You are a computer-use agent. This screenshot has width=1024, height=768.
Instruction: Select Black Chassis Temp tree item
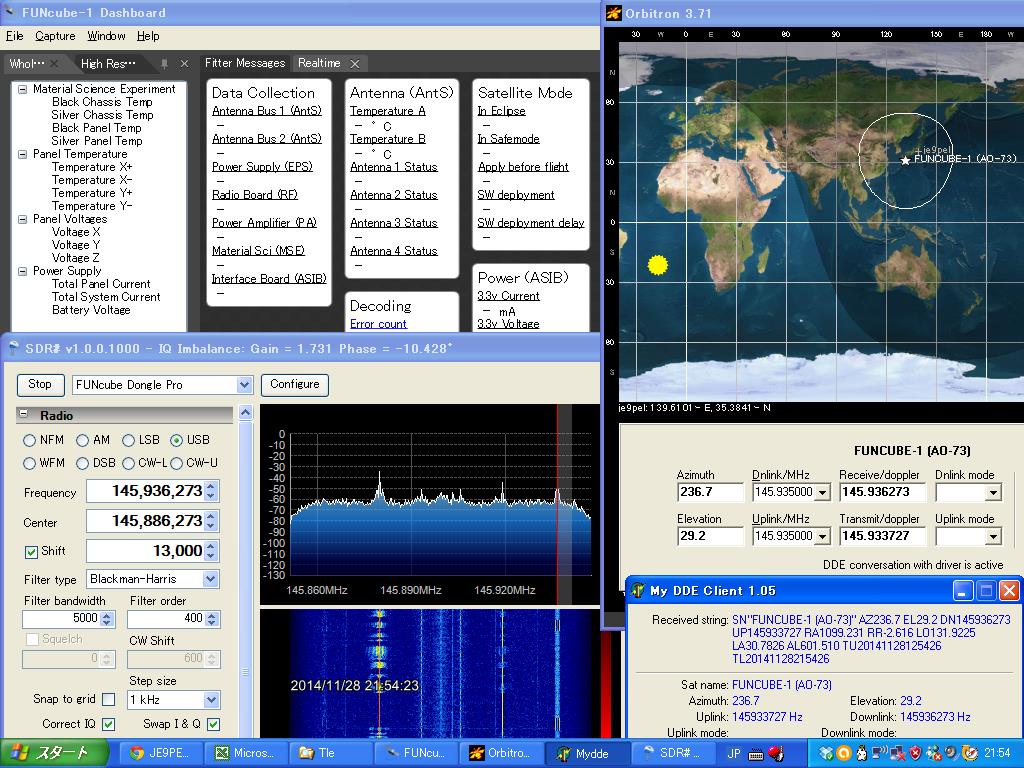pos(102,102)
